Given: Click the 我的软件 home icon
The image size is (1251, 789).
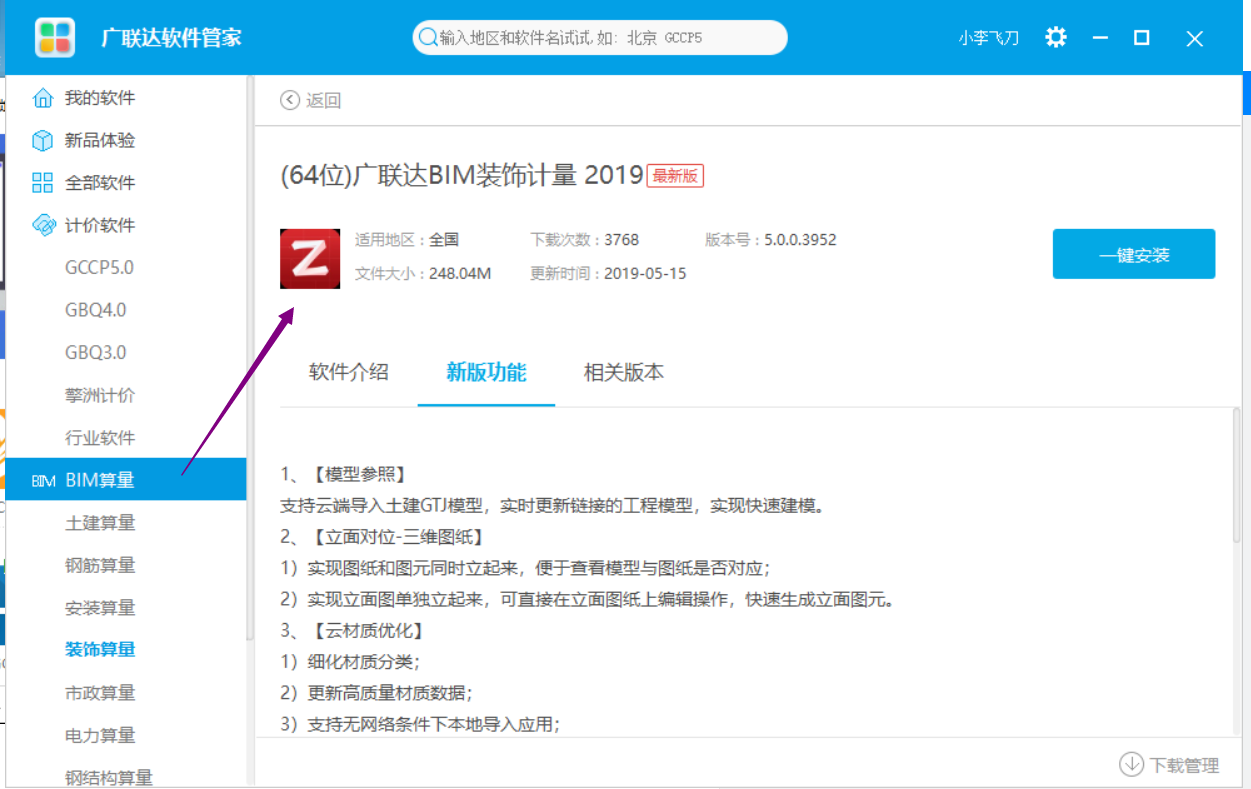Looking at the screenshot, I should click(42, 98).
